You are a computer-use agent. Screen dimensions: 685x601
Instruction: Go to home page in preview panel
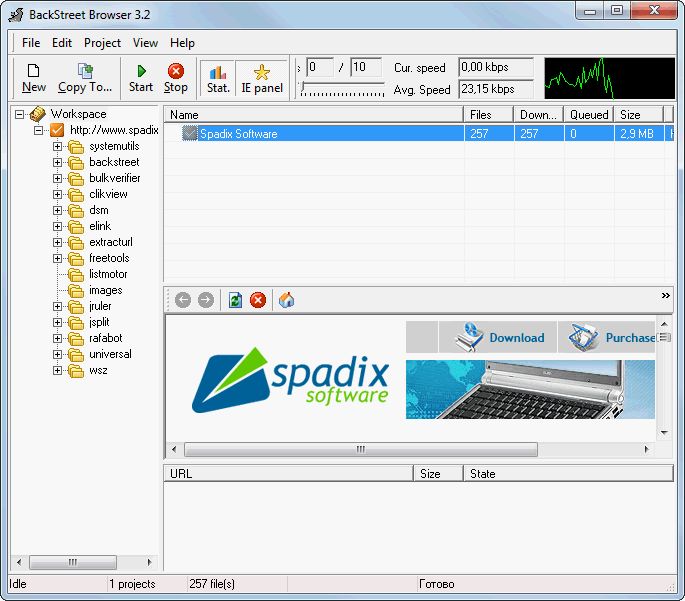286,300
